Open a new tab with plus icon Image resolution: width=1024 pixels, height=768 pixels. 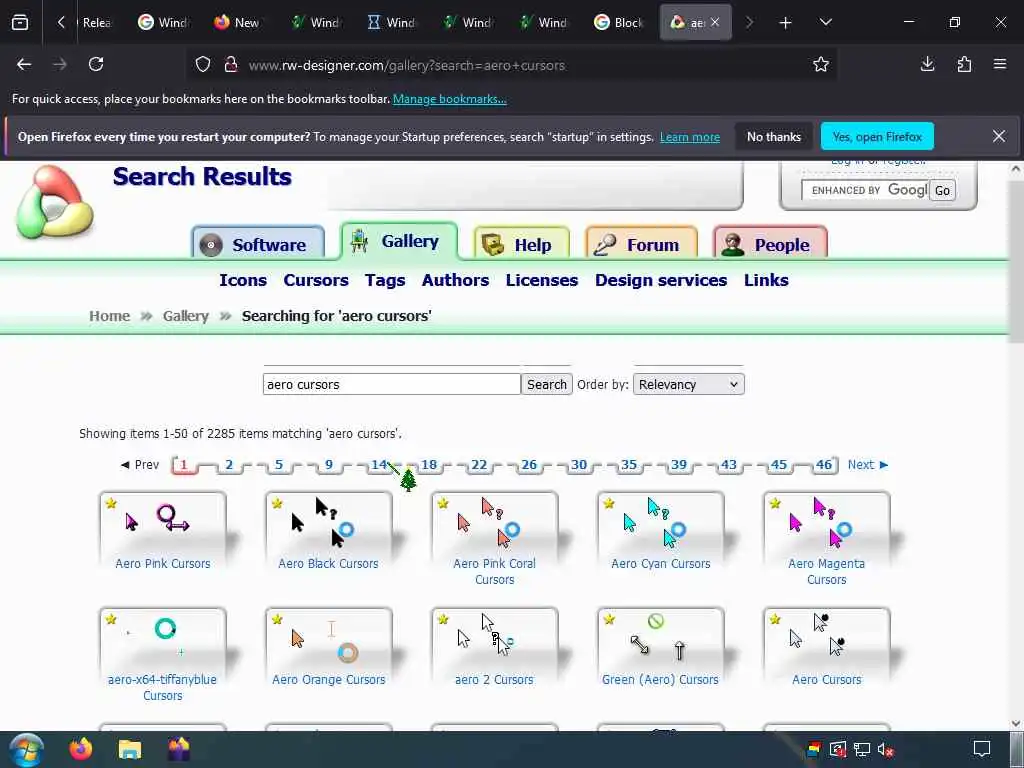click(x=786, y=23)
